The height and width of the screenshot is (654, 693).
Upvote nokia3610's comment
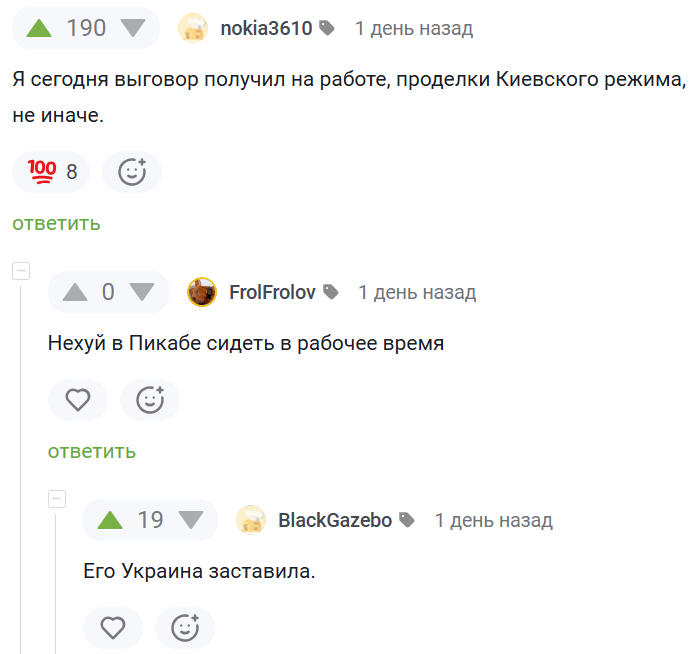[38, 28]
